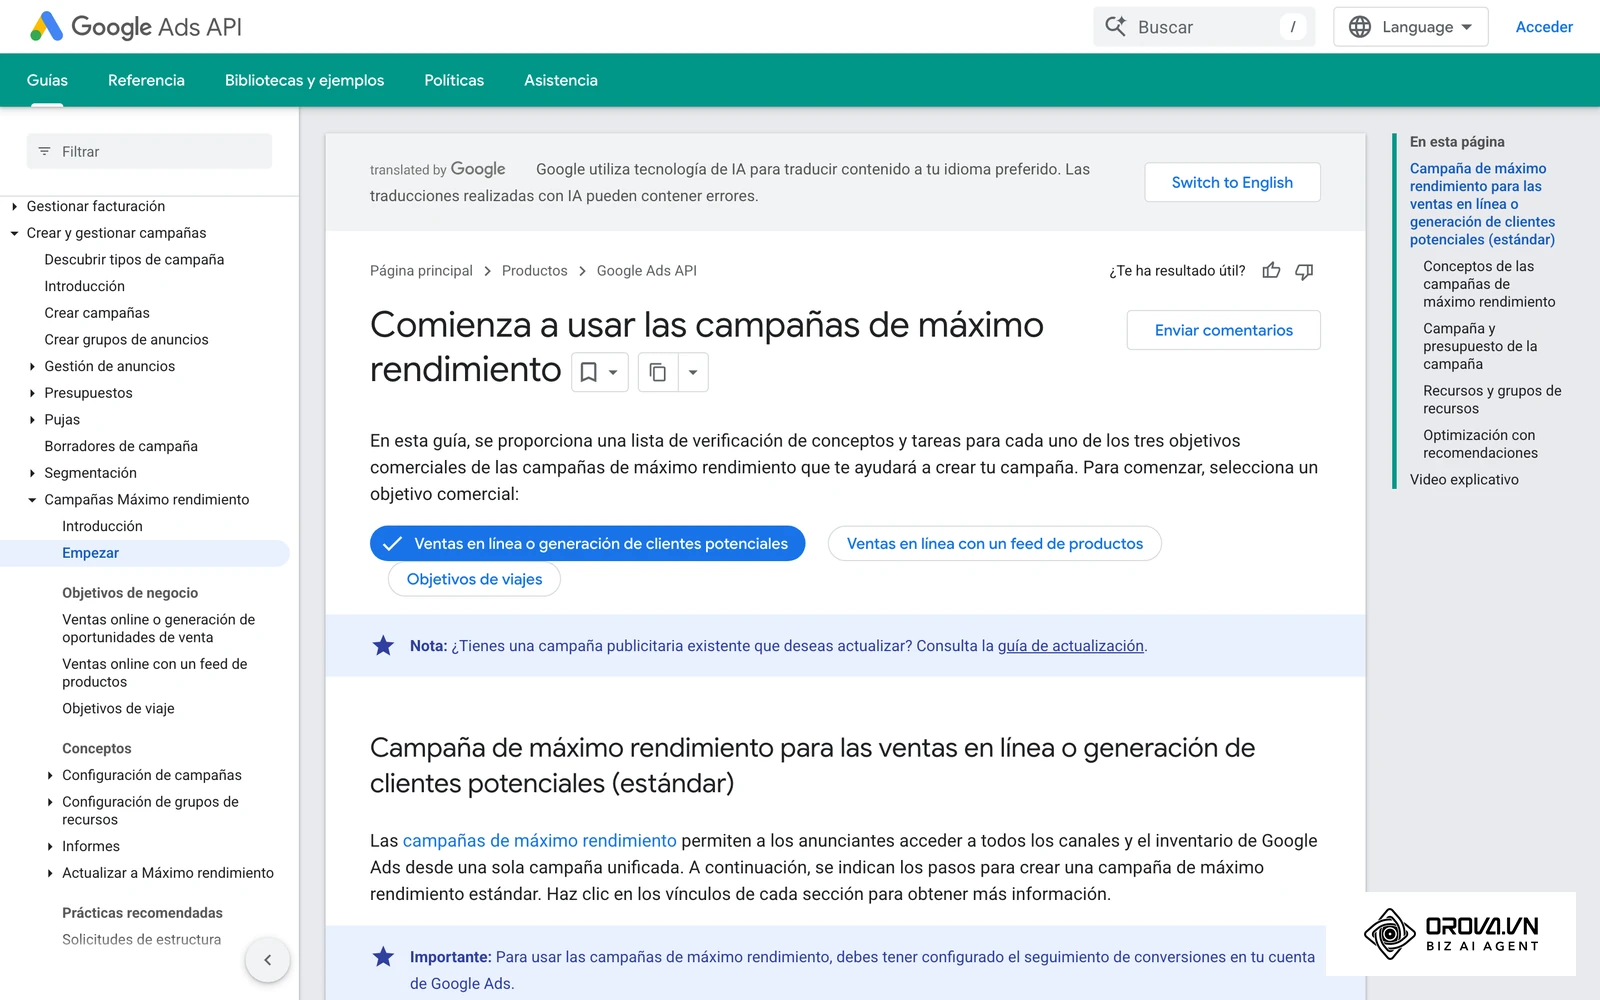
Task: Click the Buscar search field
Action: coord(1204,27)
